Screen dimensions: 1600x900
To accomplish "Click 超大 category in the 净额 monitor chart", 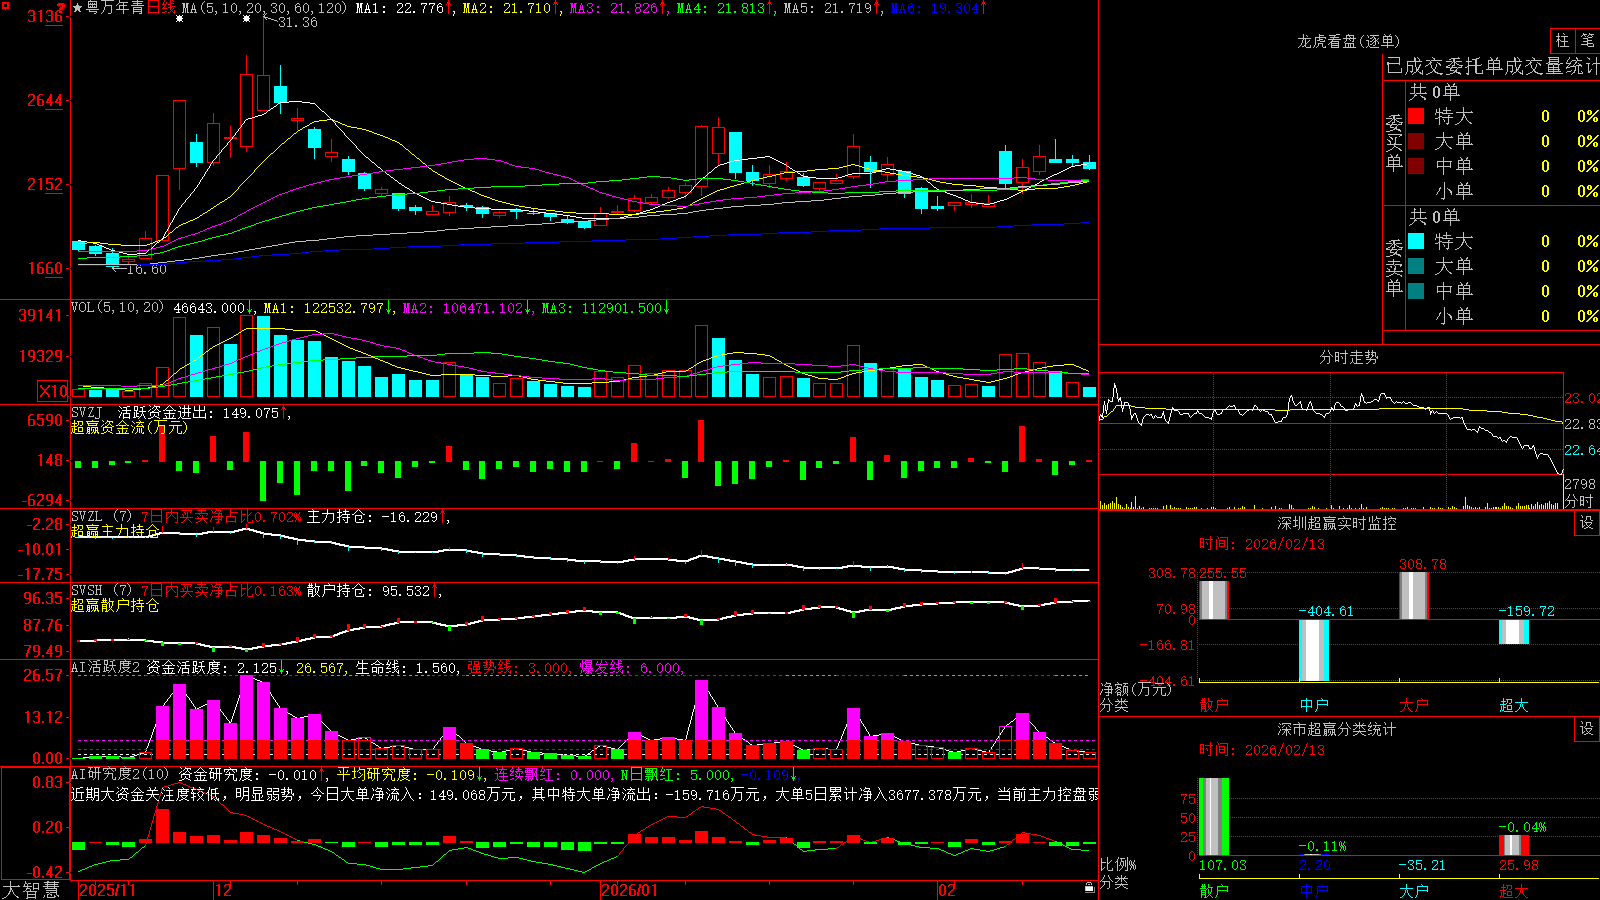I will tap(1514, 705).
